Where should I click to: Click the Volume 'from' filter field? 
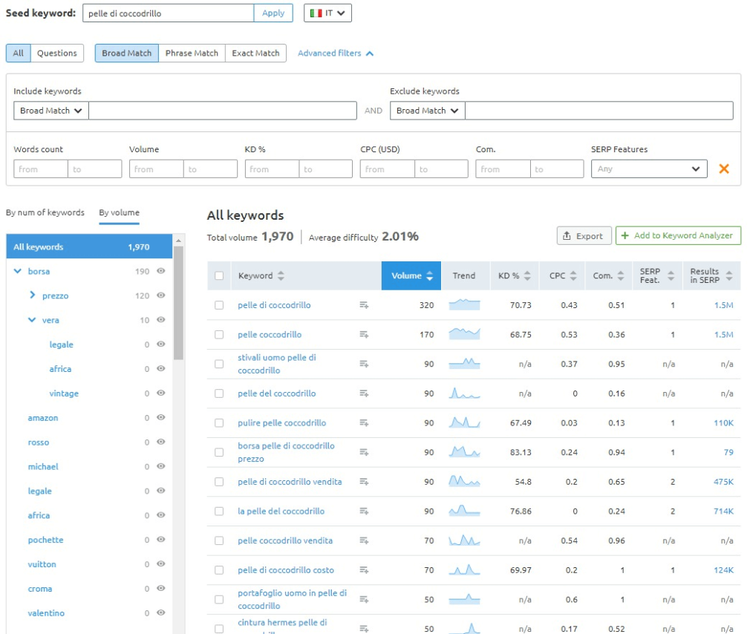156,169
